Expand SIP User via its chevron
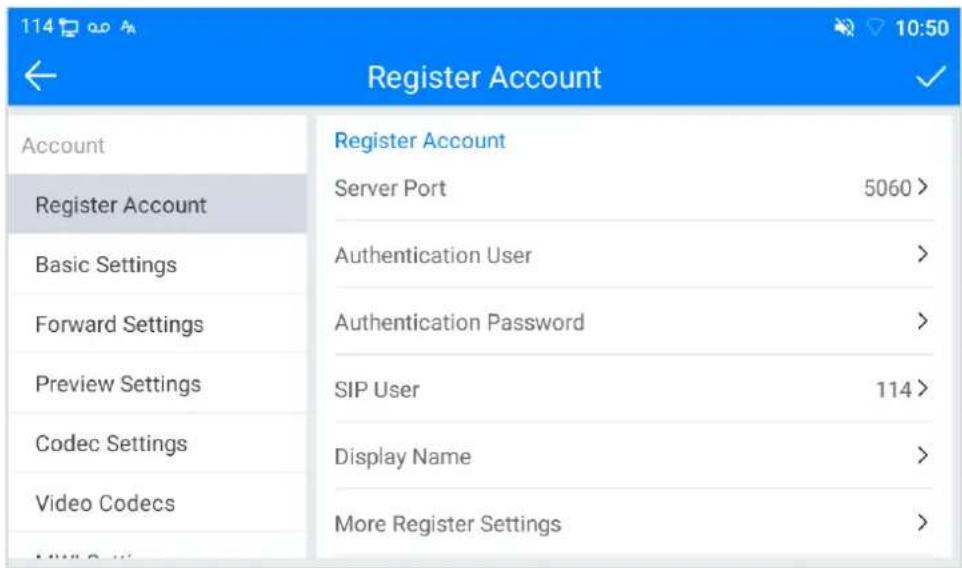Image resolution: width=962 pixels, height=568 pixels. pos(922,388)
